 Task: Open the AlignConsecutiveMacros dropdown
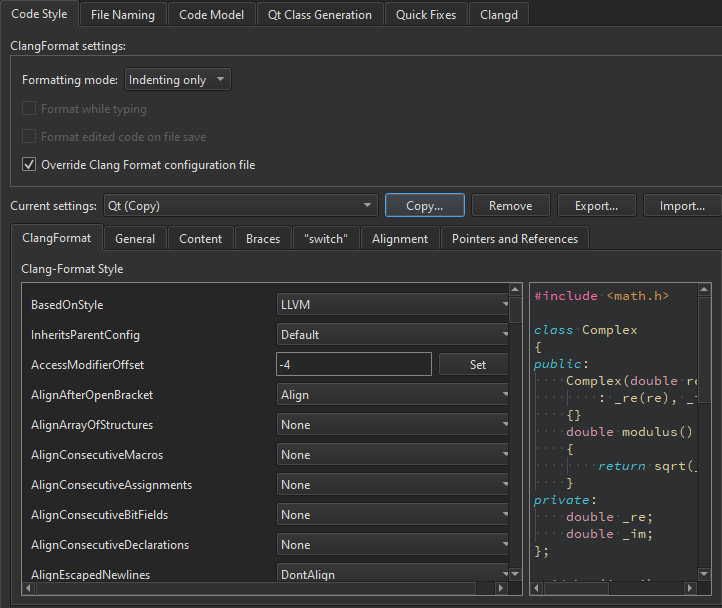tap(393, 455)
